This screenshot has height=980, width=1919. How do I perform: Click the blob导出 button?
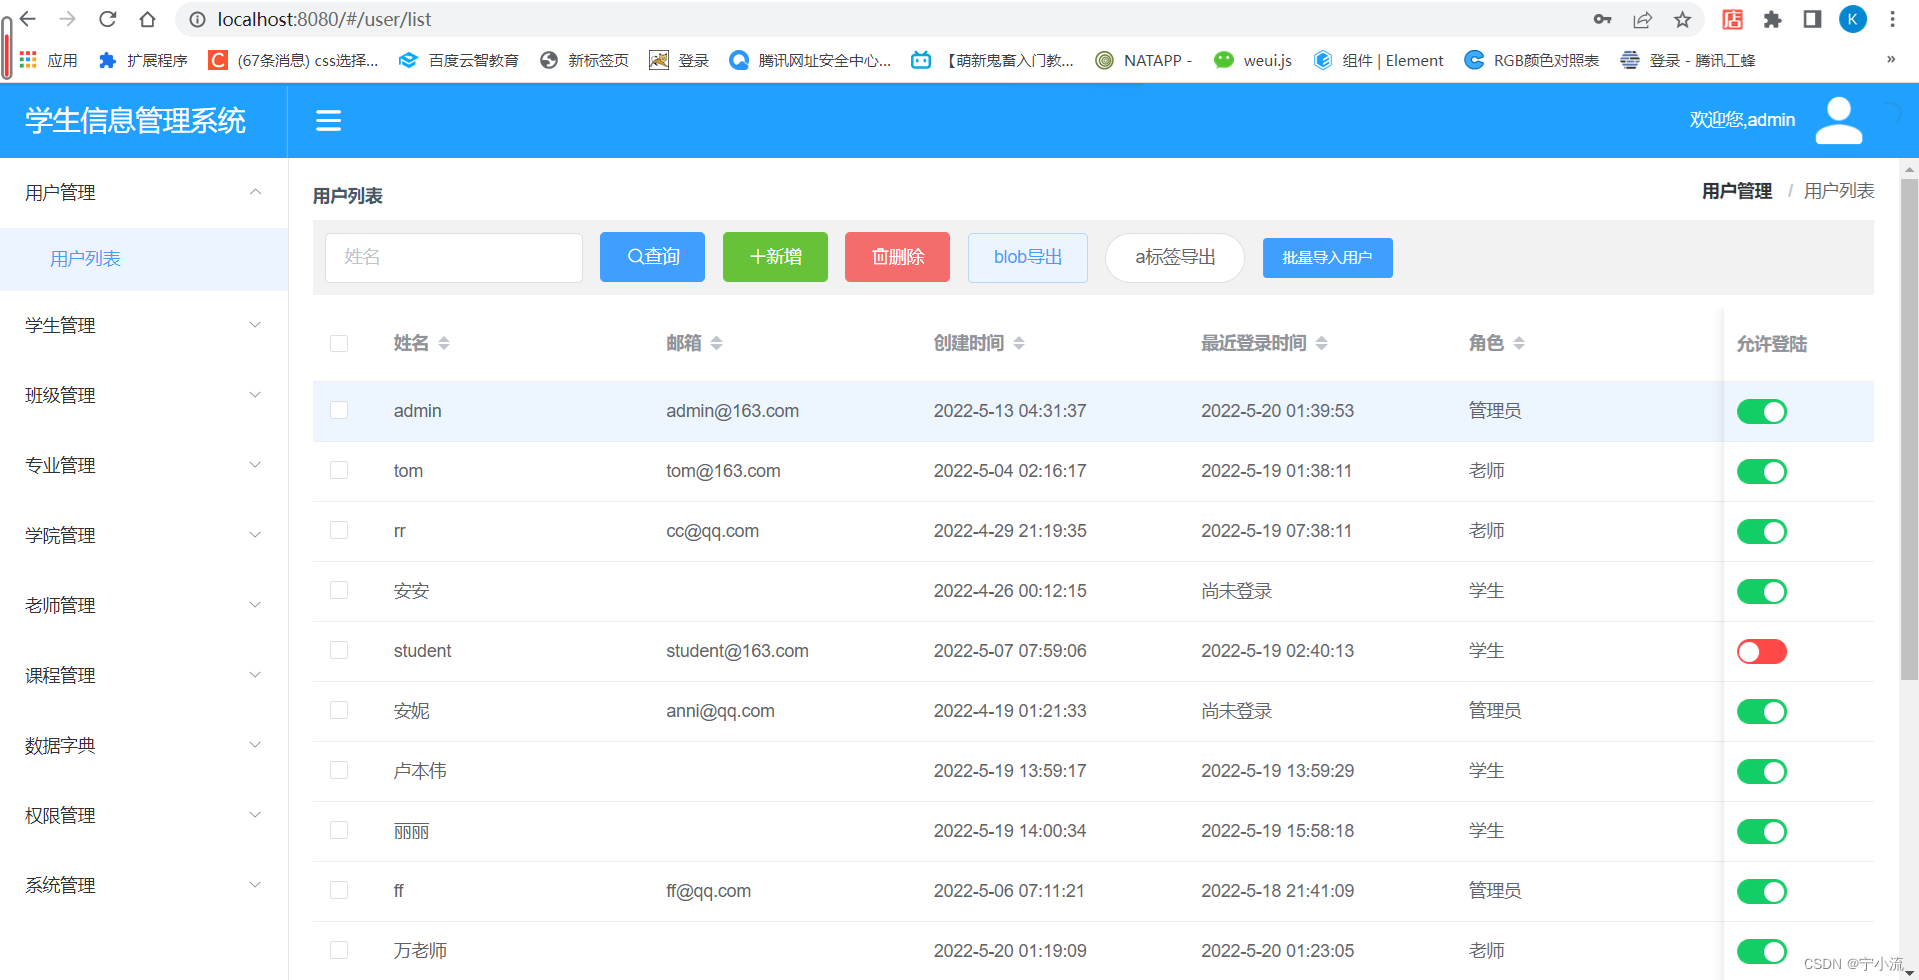[x=1027, y=257]
